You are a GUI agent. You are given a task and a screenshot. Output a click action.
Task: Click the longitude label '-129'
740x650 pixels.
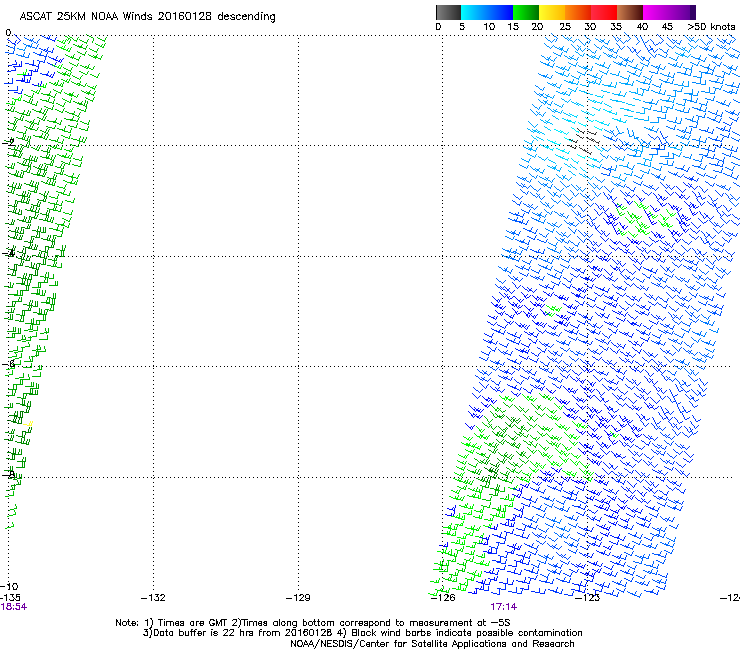pyautogui.click(x=298, y=598)
